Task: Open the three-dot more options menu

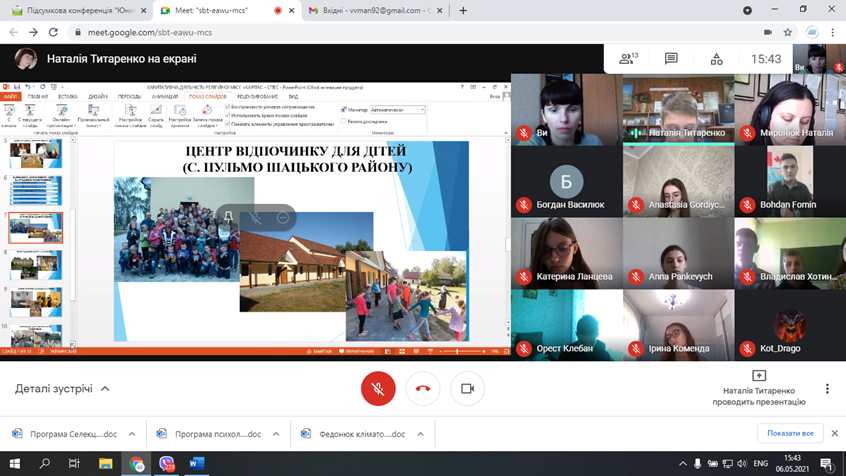Action: (827, 388)
